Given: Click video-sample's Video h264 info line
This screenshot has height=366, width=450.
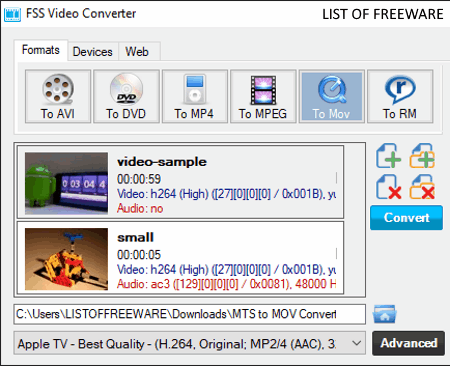Looking at the screenshot, I should pyautogui.click(x=226, y=194).
